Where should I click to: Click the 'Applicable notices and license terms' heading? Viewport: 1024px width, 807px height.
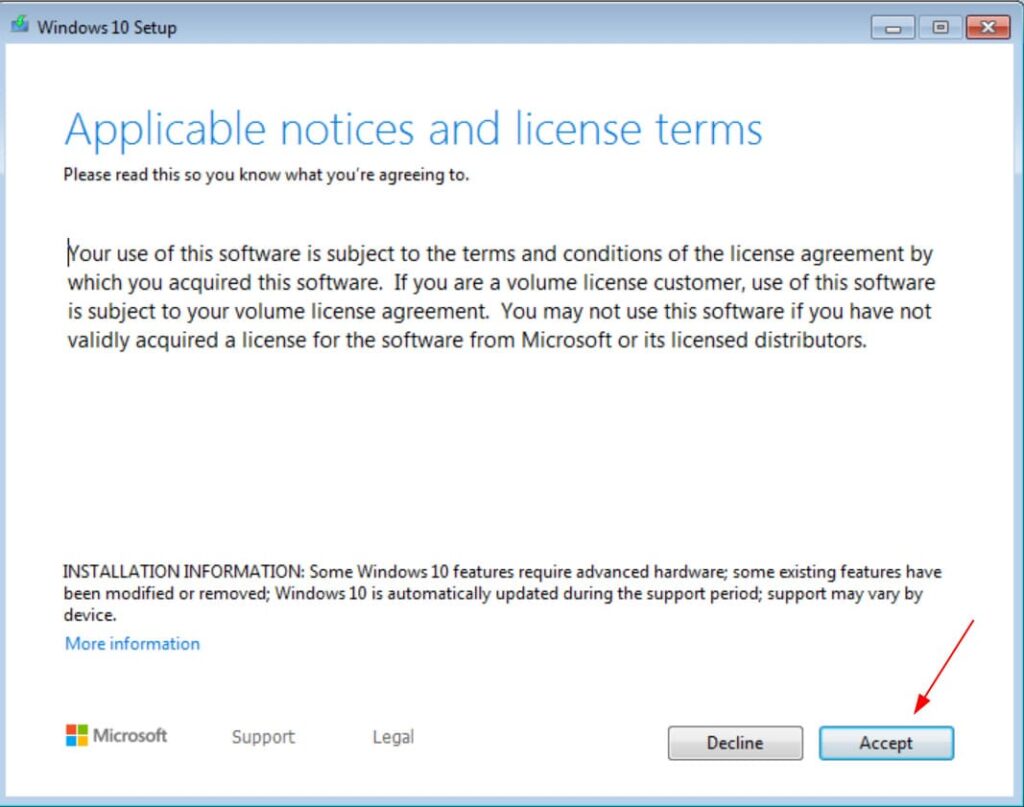point(413,130)
